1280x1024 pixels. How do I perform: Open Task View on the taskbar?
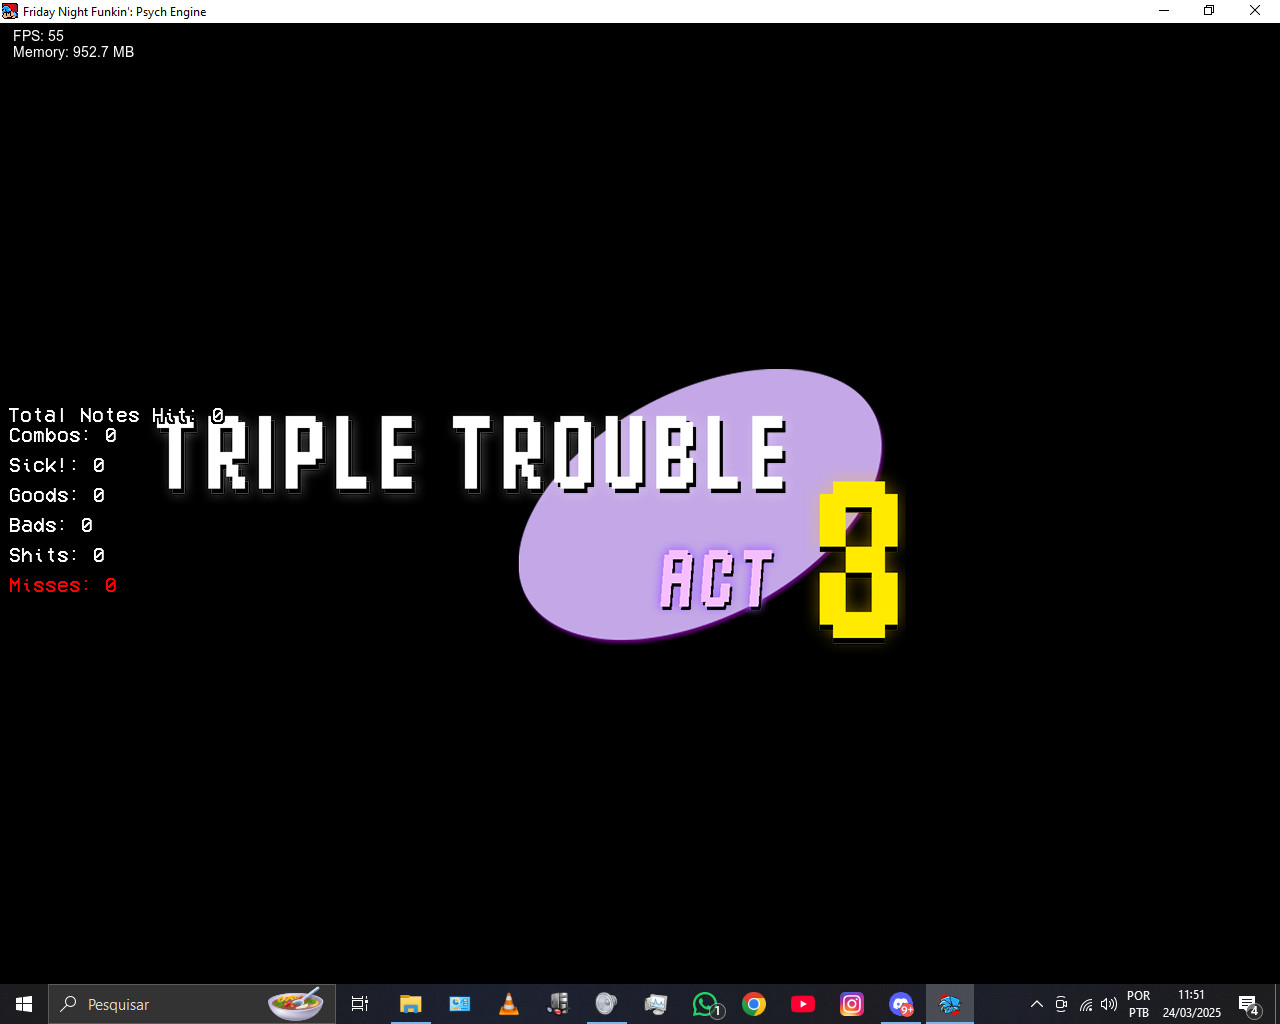[x=360, y=1004]
